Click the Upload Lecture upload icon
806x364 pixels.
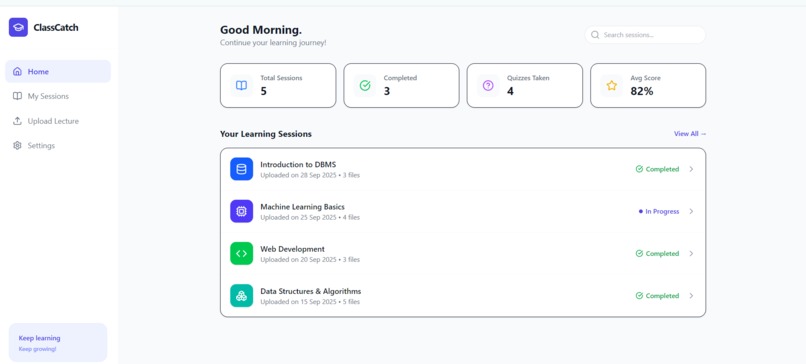[17, 121]
